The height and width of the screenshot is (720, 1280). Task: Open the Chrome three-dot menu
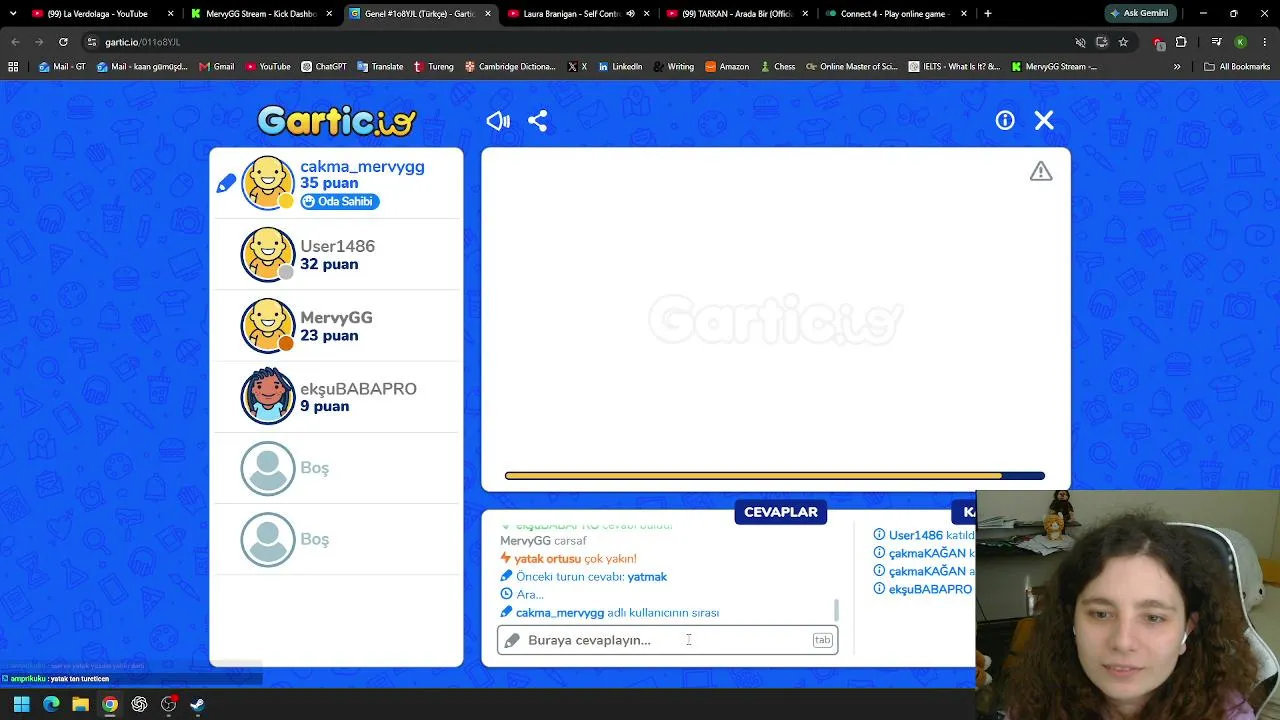point(1264,42)
